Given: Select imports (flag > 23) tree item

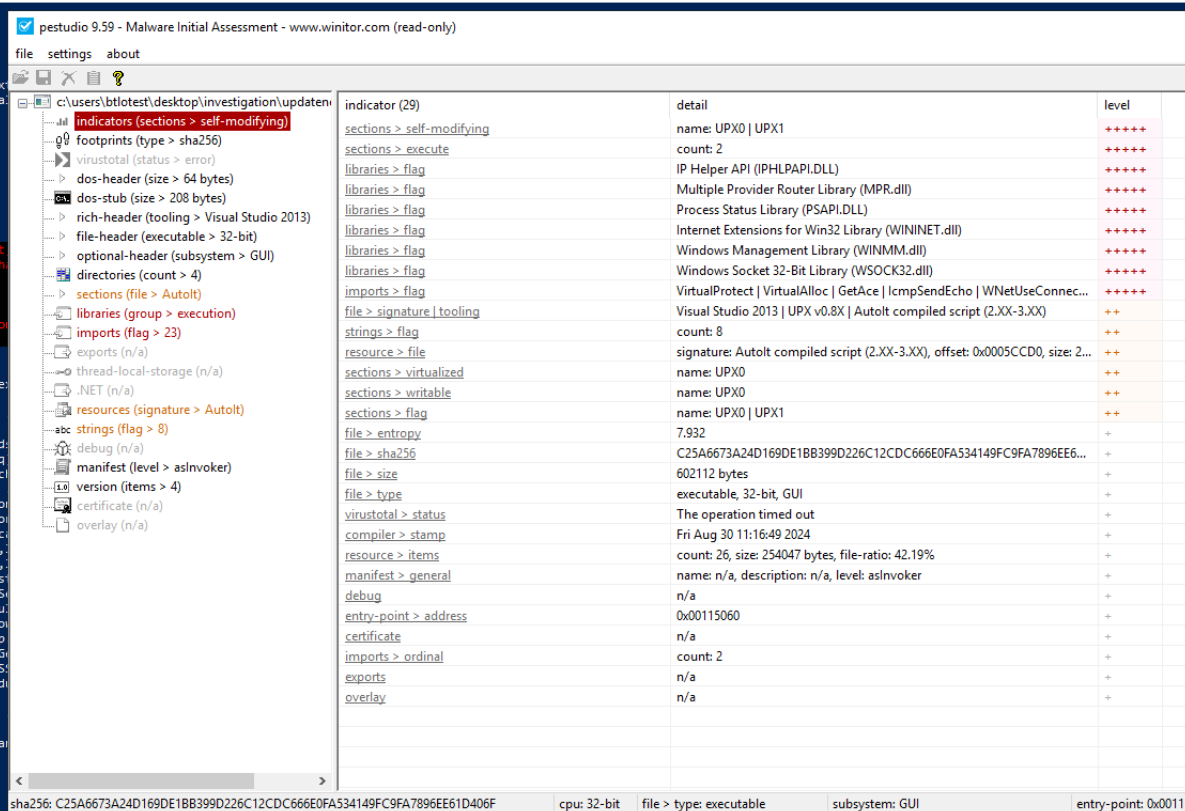Looking at the screenshot, I should [x=128, y=333].
